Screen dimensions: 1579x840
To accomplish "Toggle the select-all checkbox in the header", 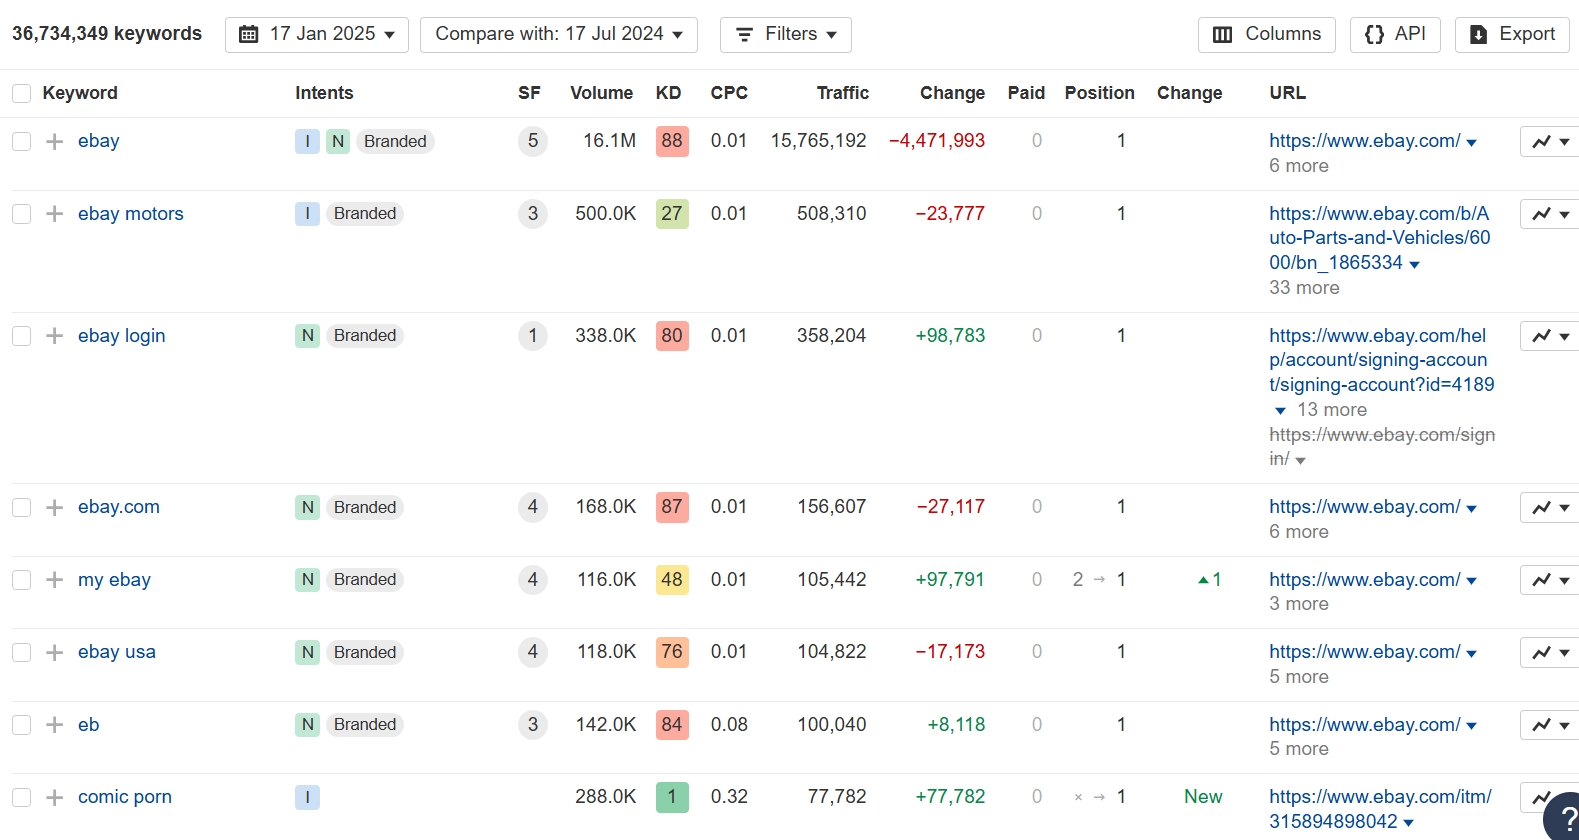I will tap(21, 93).
